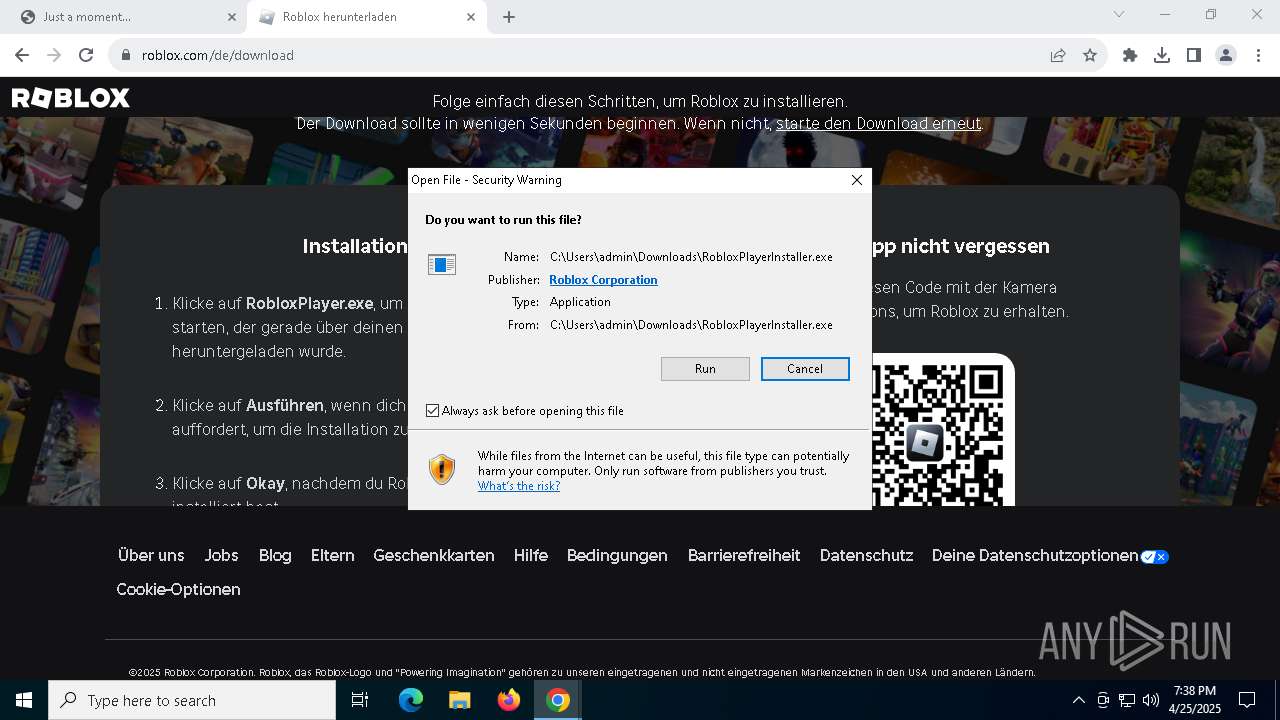Open 'Datenschutz' footer link
Viewport: 1280px width, 720px height.
tap(867, 555)
